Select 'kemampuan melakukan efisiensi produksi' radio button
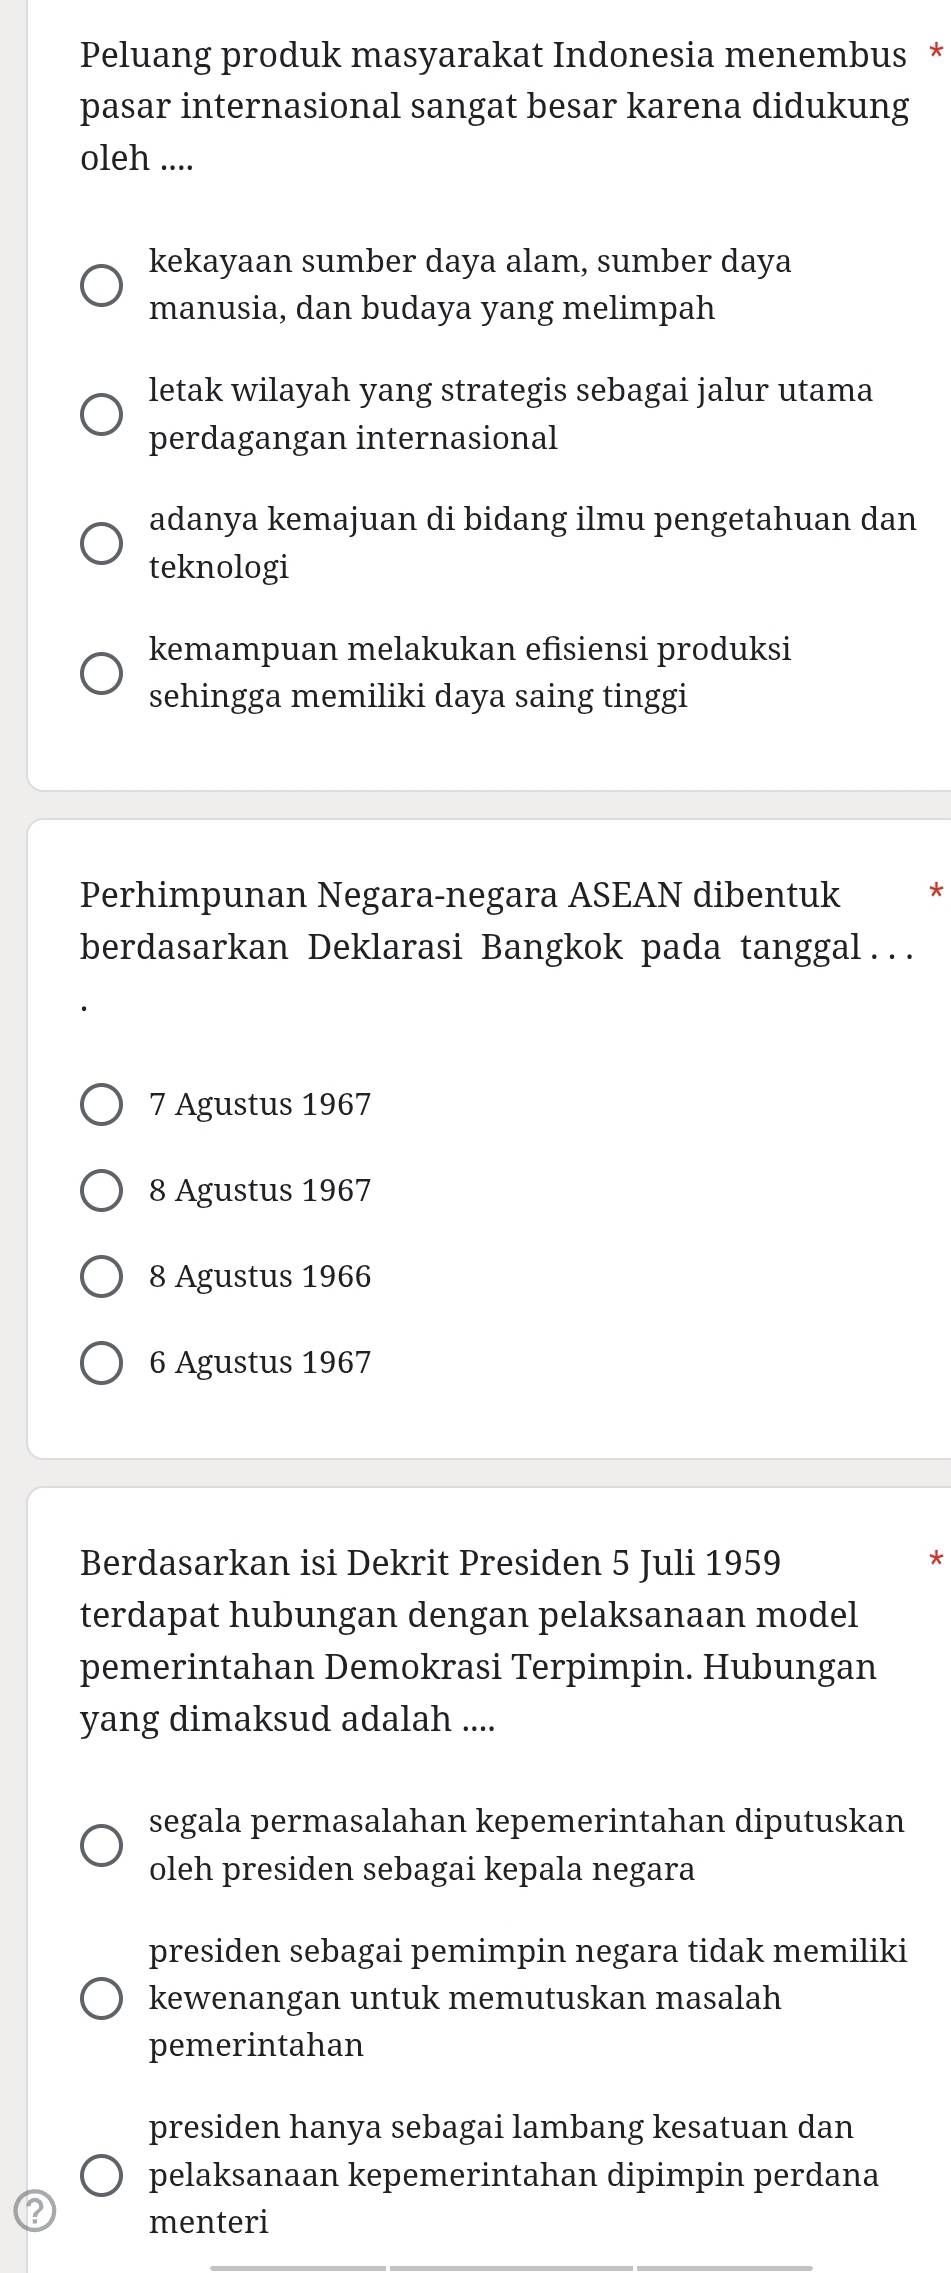This screenshot has height=2273, width=951. (x=102, y=673)
